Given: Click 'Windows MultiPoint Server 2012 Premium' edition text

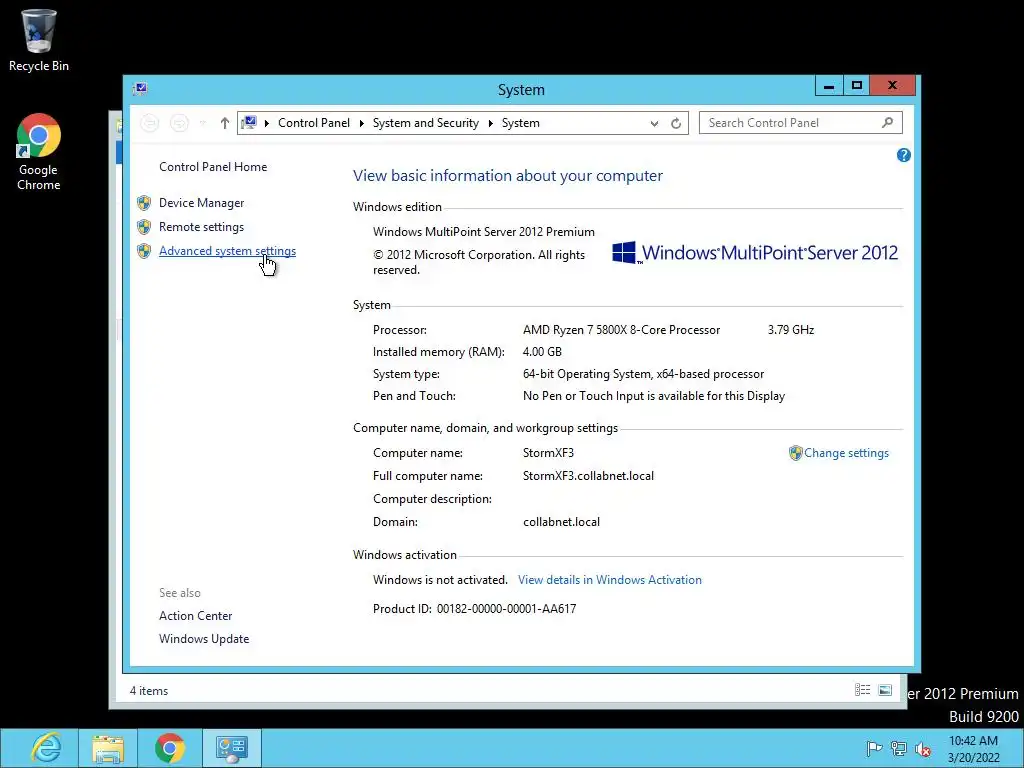Looking at the screenshot, I should [484, 232].
